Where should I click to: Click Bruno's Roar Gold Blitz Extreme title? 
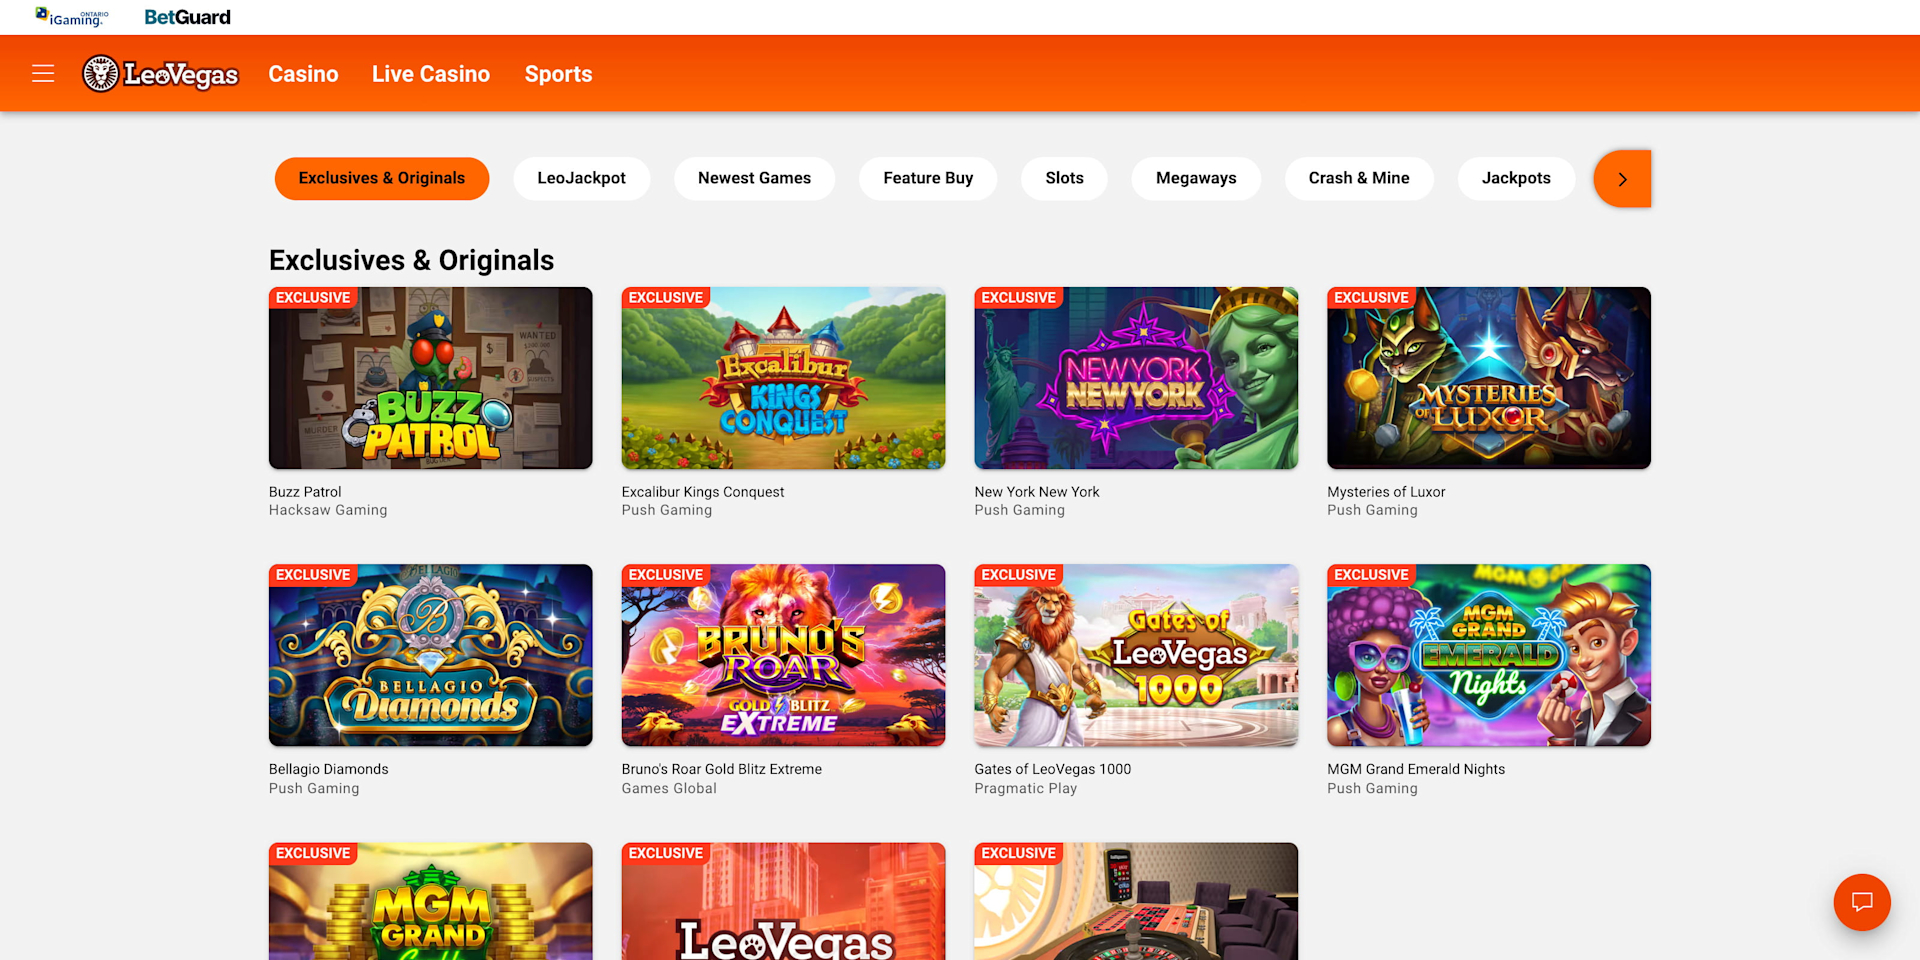[722, 769]
